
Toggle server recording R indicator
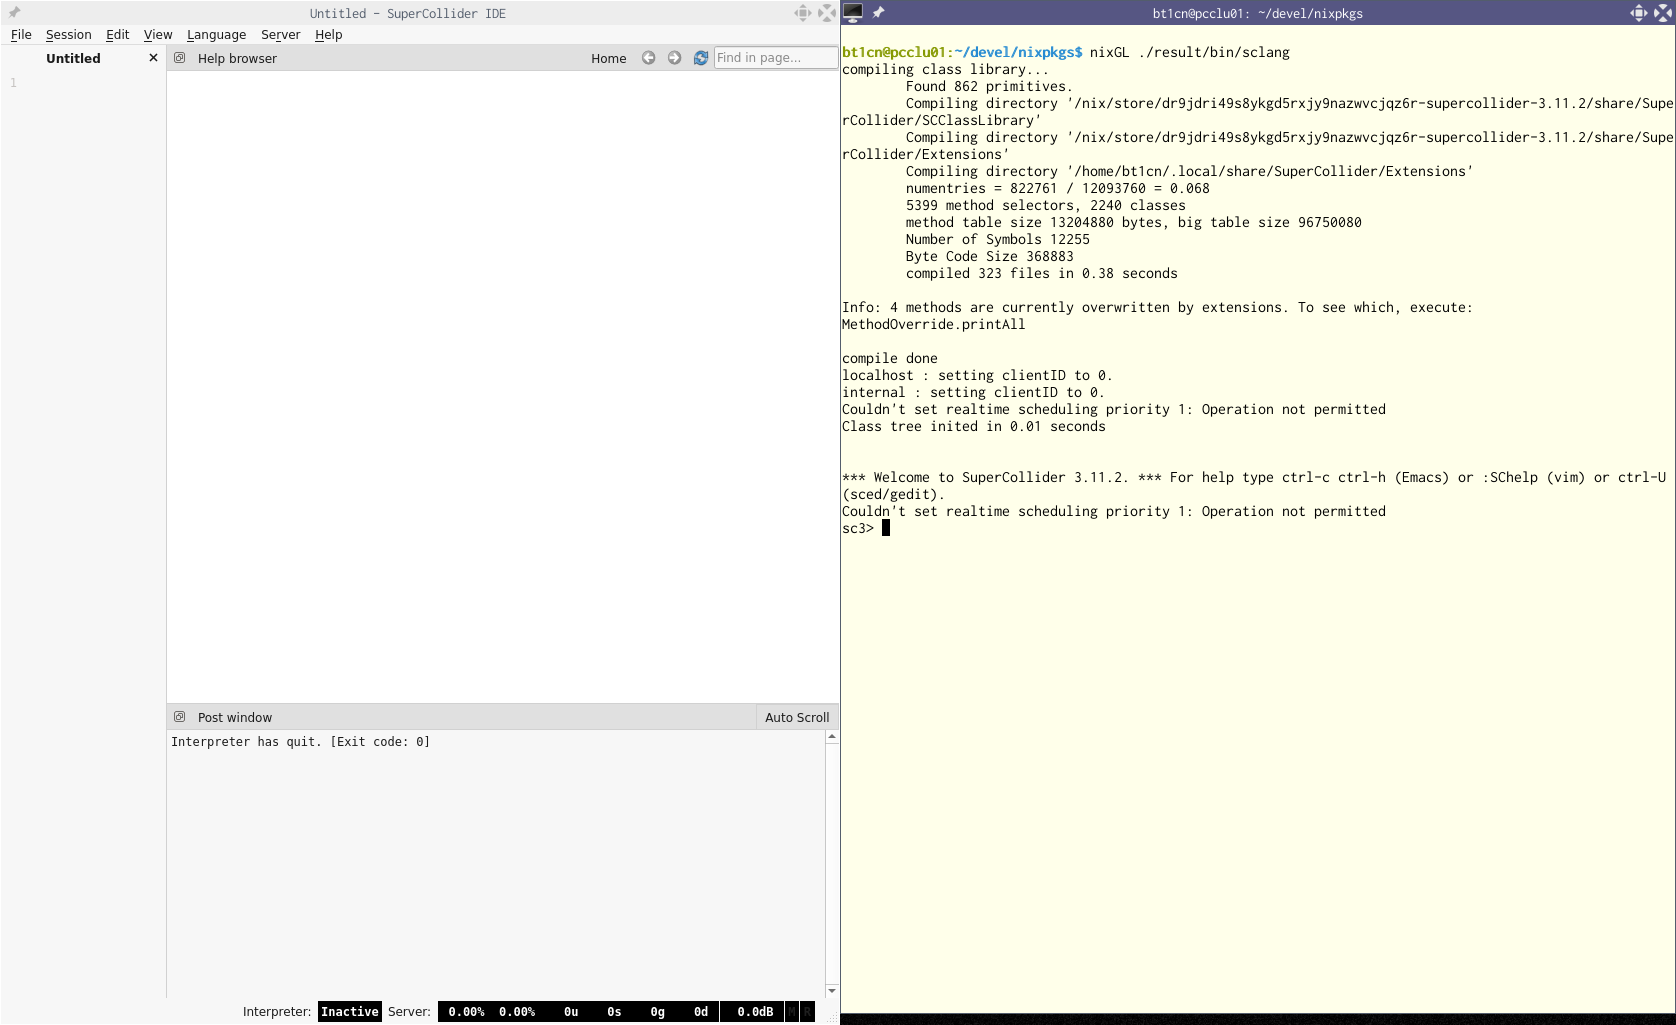tap(807, 1012)
